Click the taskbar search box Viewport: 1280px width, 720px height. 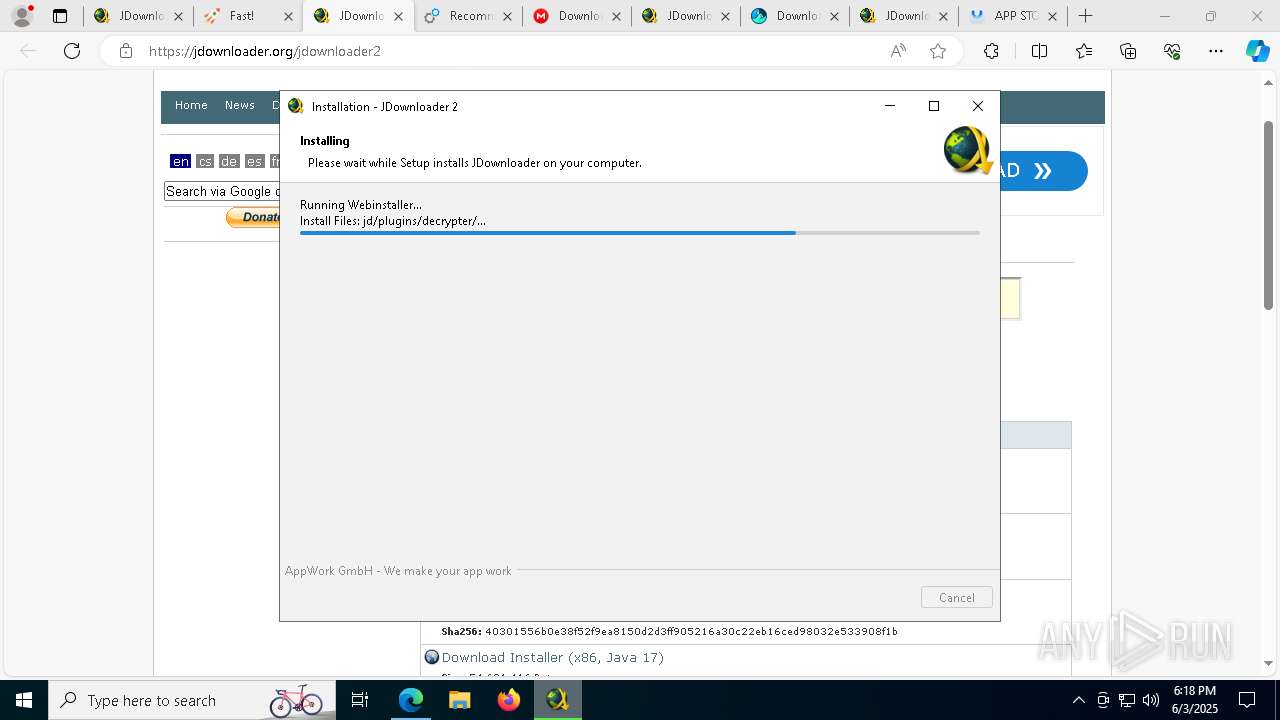192,700
